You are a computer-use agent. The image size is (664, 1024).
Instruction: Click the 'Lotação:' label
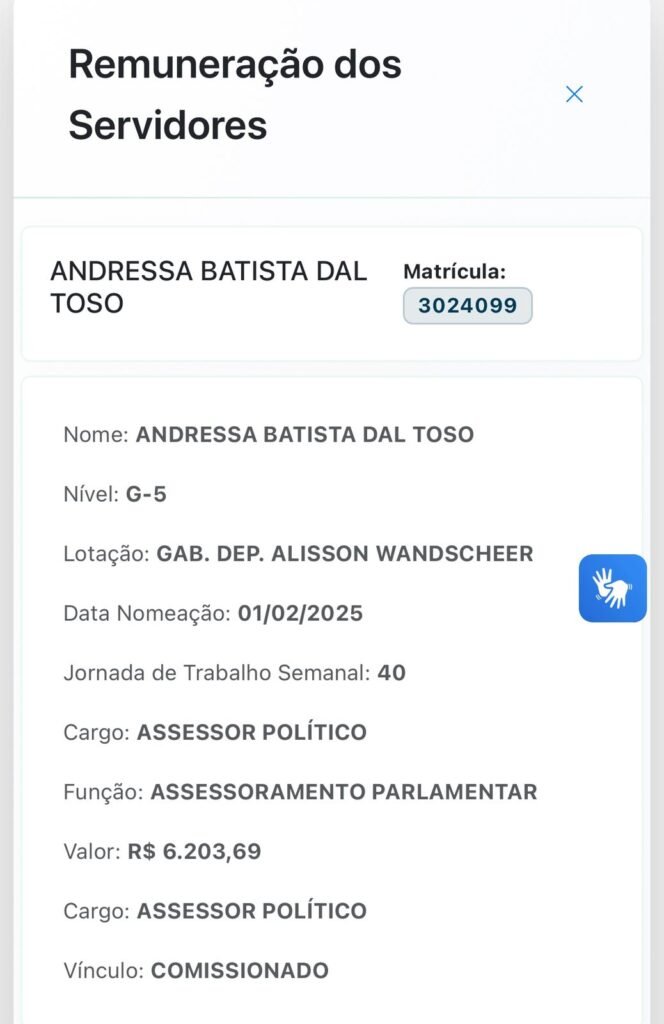click(106, 554)
